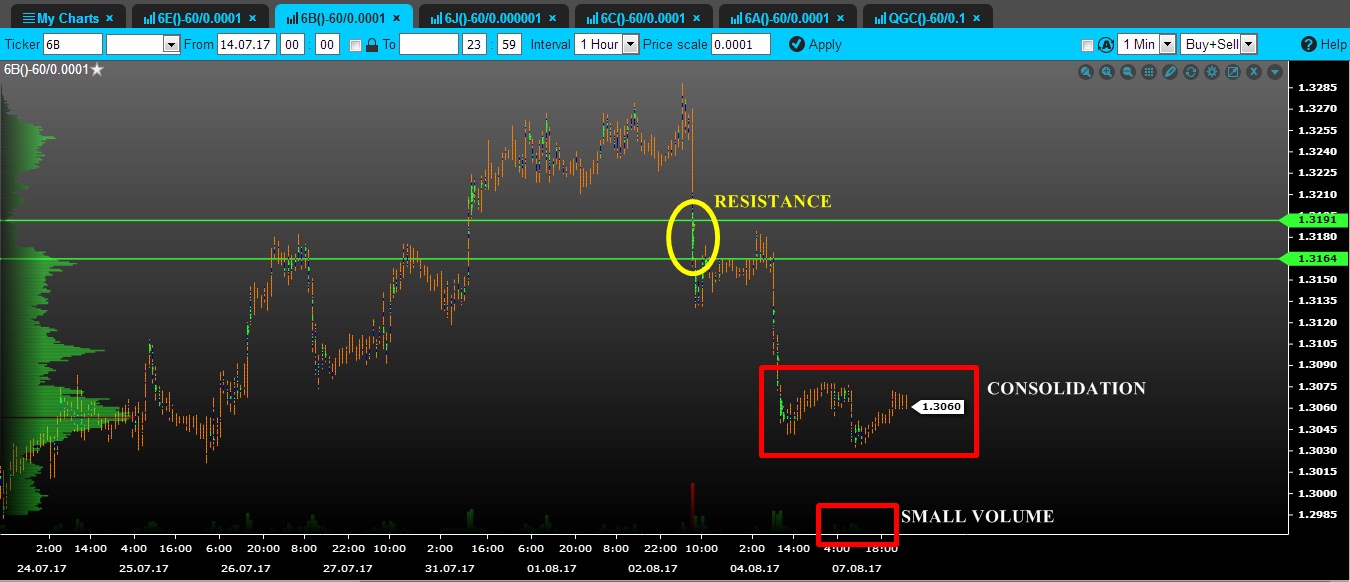
Task: Click the padlock icon next to the To date
Action: click(372, 44)
